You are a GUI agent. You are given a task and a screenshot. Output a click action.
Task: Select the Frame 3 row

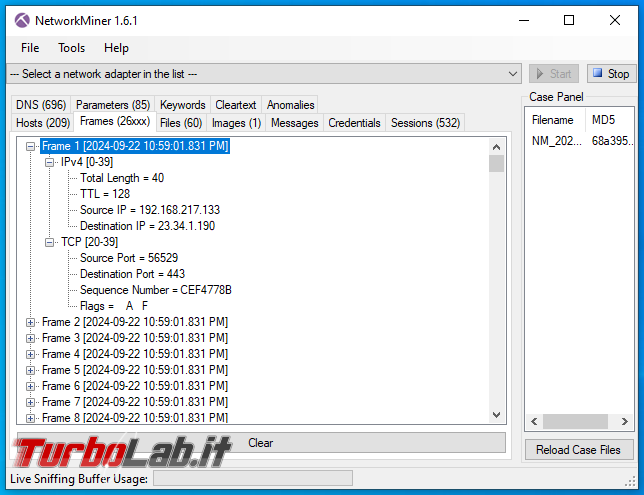pyautogui.click(x=135, y=338)
